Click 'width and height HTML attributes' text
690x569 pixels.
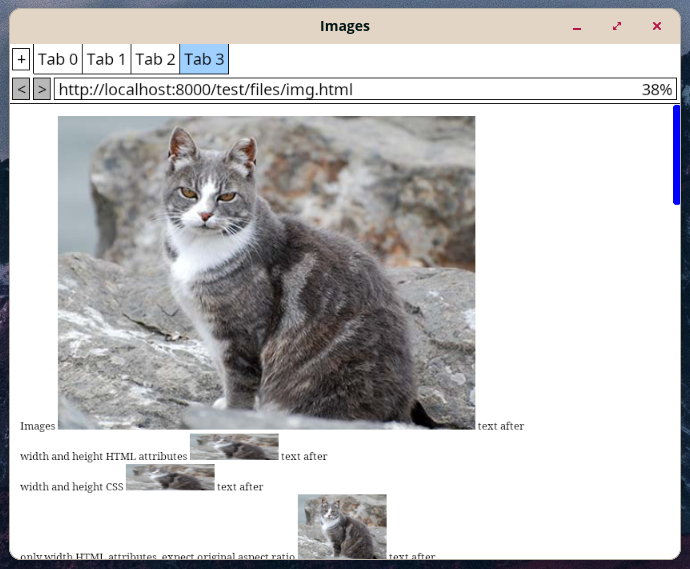(104, 456)
